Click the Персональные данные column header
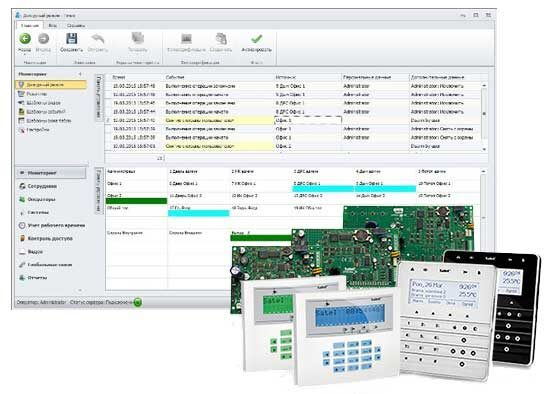This screenshot has height=394, width=548. 375,77
